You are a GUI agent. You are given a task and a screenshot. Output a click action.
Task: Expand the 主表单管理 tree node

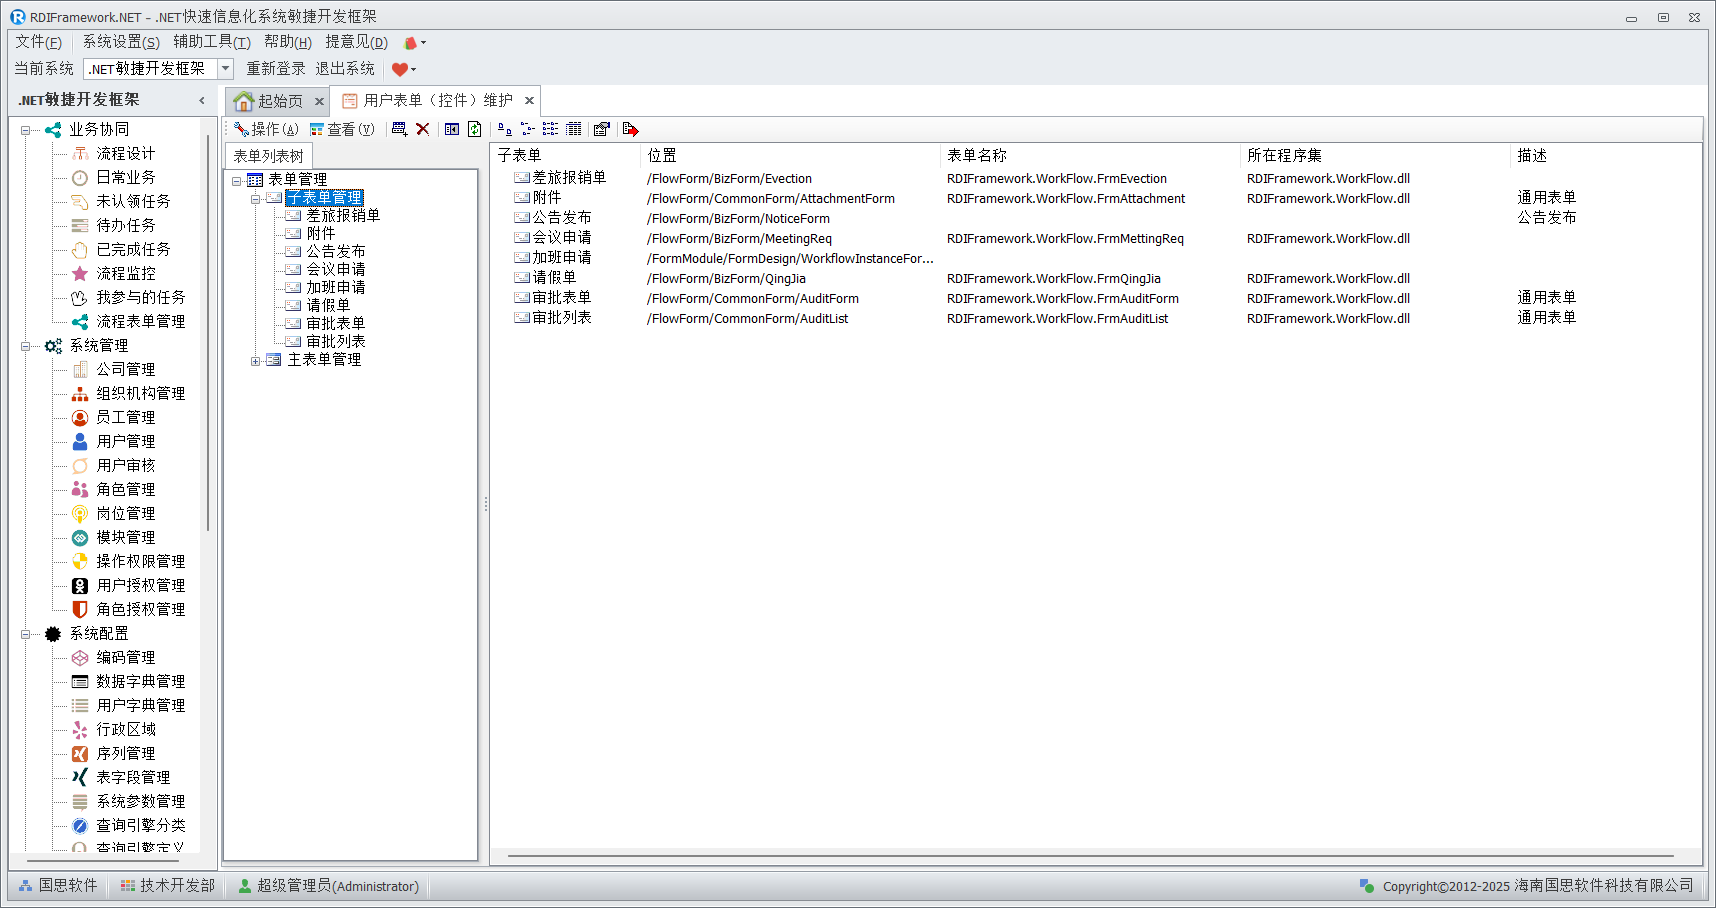coord(256,360)
